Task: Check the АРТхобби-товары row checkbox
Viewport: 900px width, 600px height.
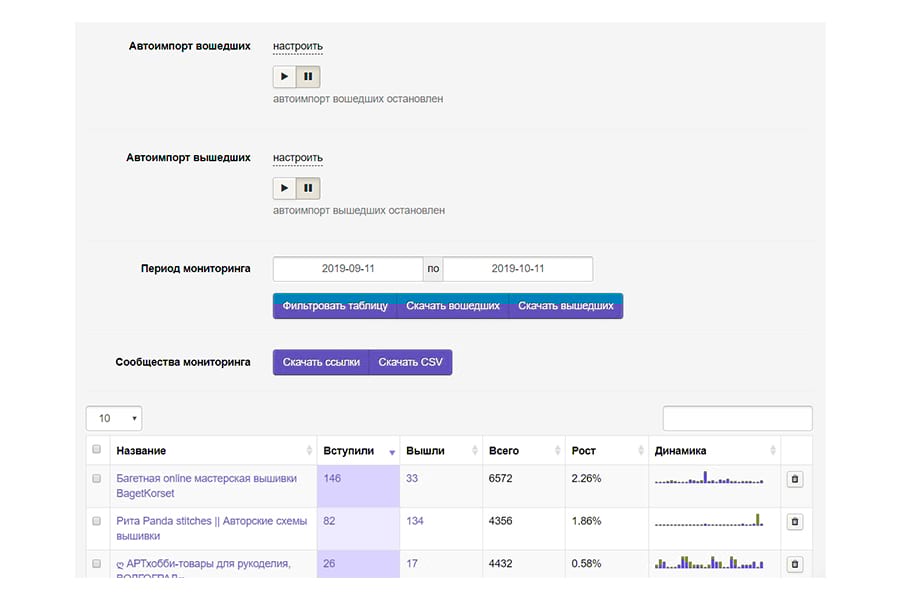Action: click(x=96, y=564)
